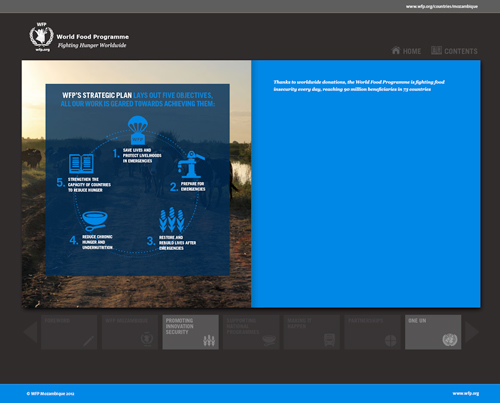Click the WFP logo emblem
The height and width of the screenshot is (403, 500).
click(41, 37)
